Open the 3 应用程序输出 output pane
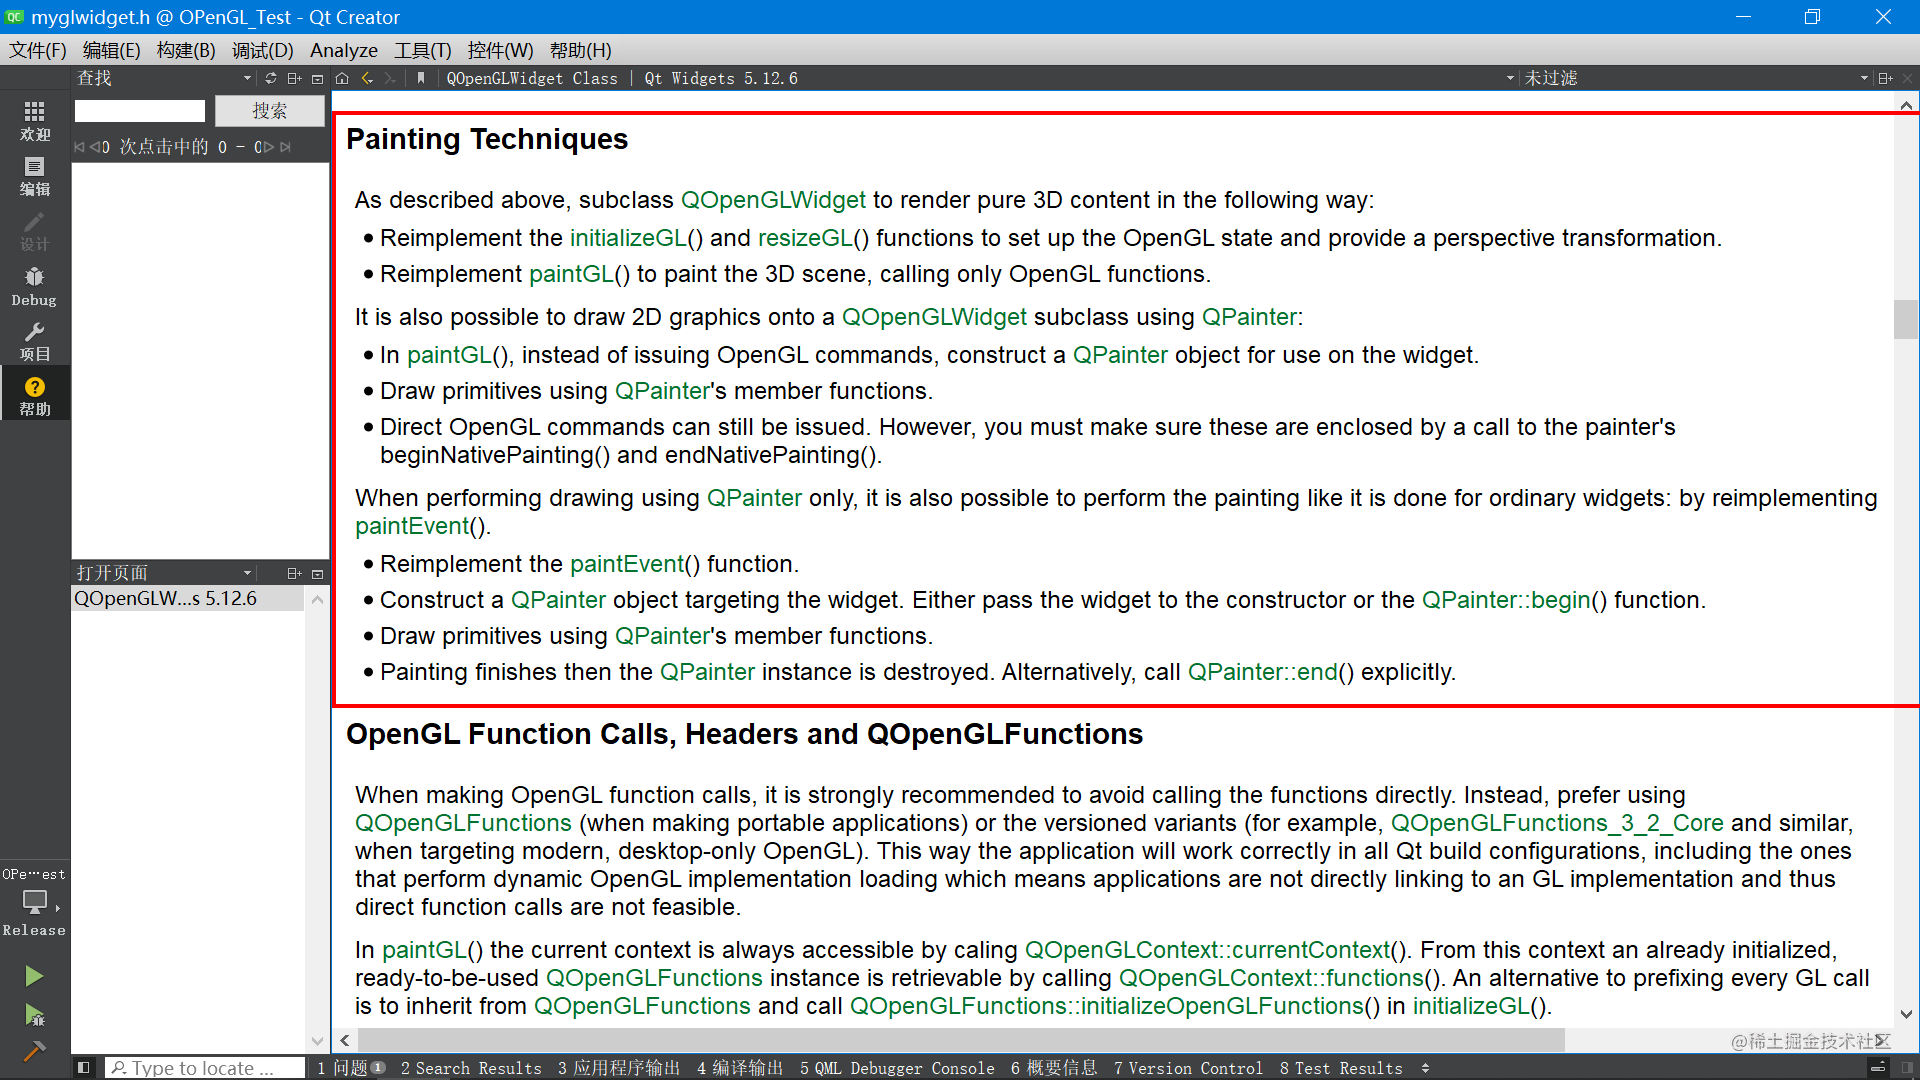This screenshot has width=1920, height=1080. [619, 1068]
